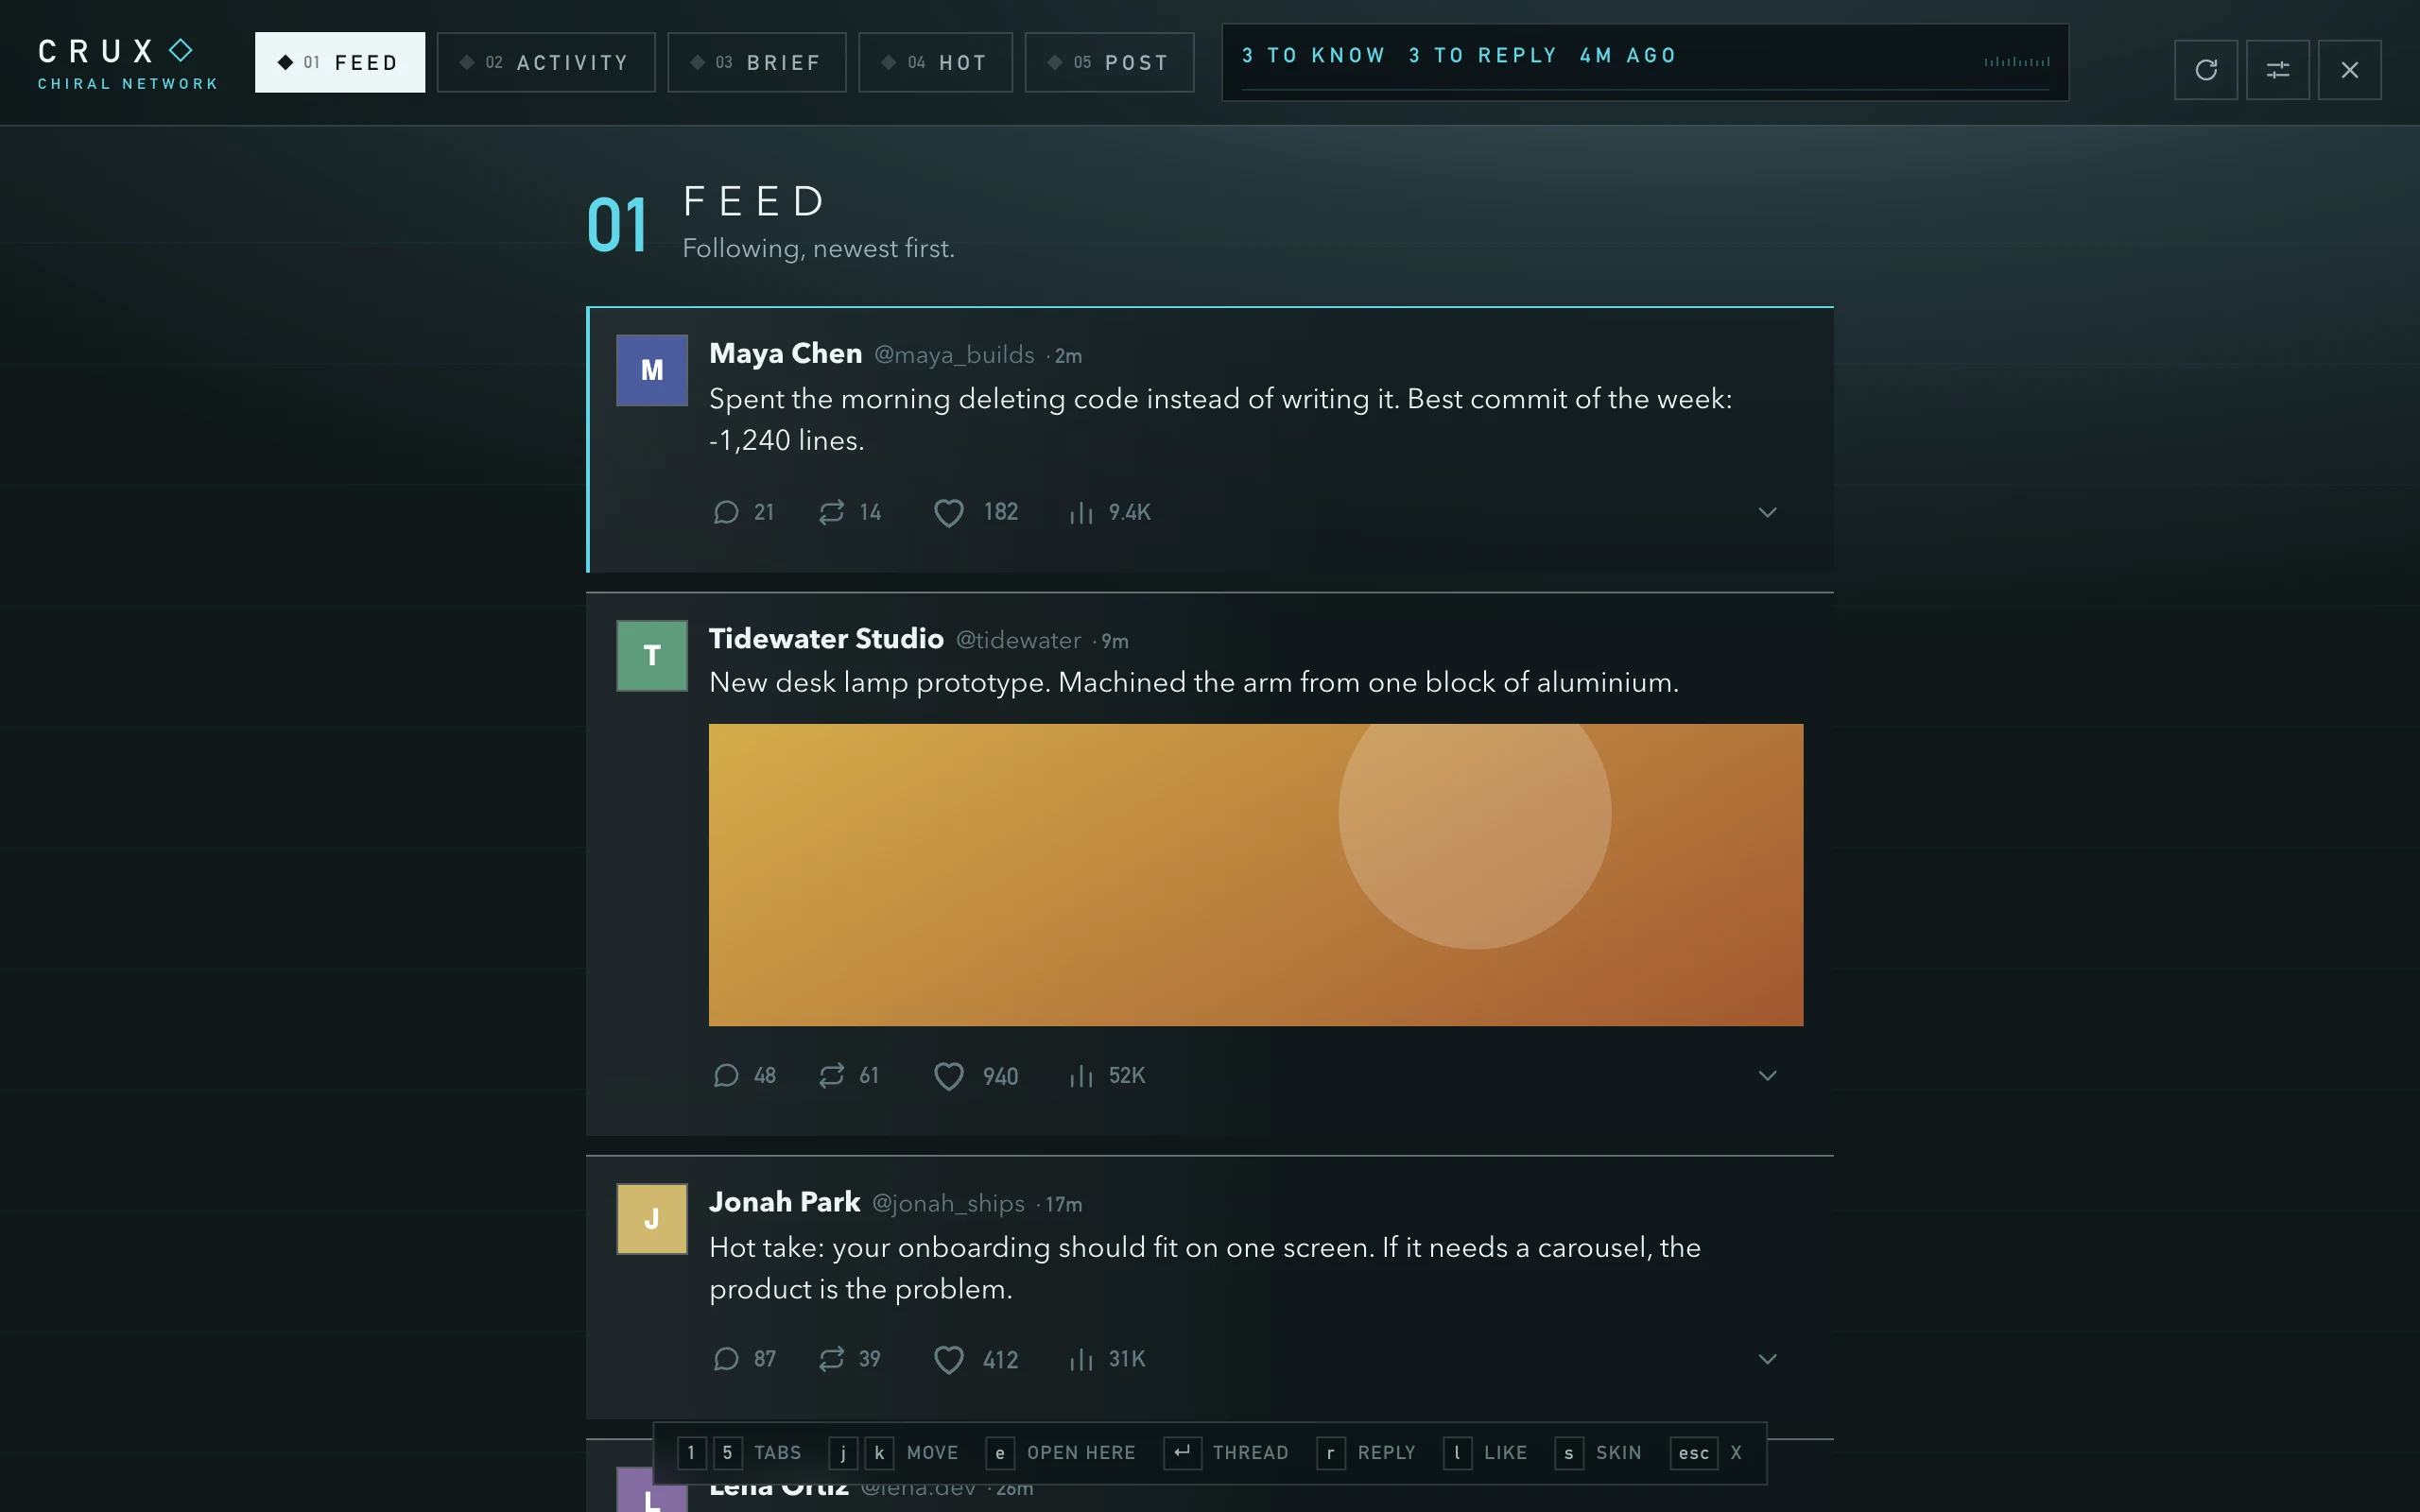Screen dimensions: 2420x1512
Task: View stats on Maya Chen's post
Action: (1109, 513)
